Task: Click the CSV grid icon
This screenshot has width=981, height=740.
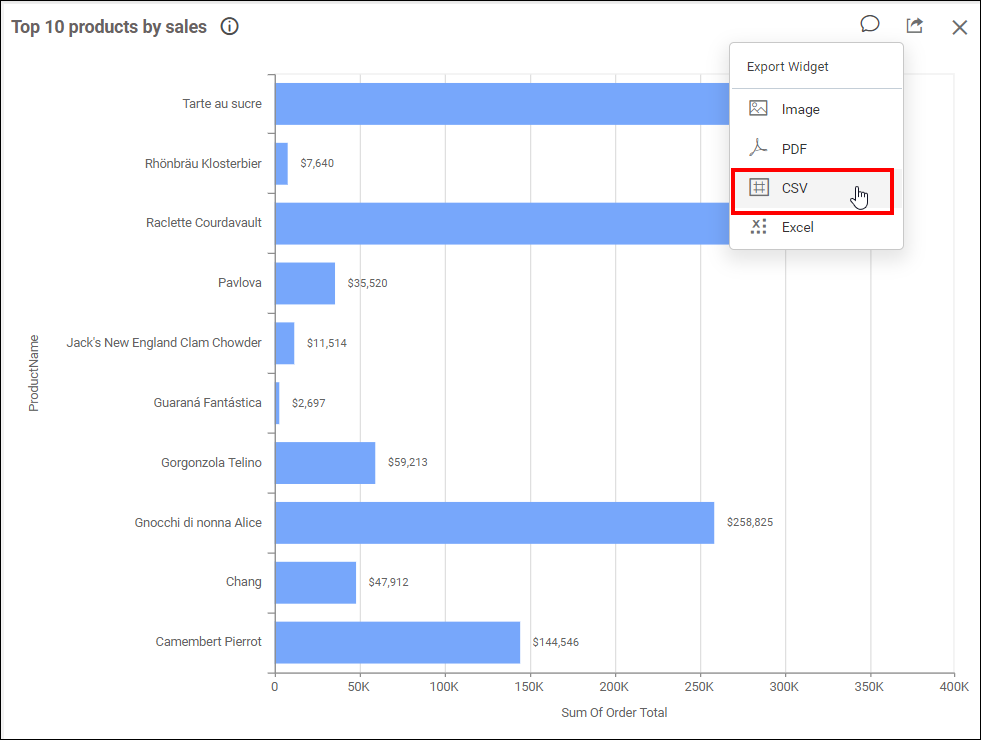Action: click(x=759, y=188)
